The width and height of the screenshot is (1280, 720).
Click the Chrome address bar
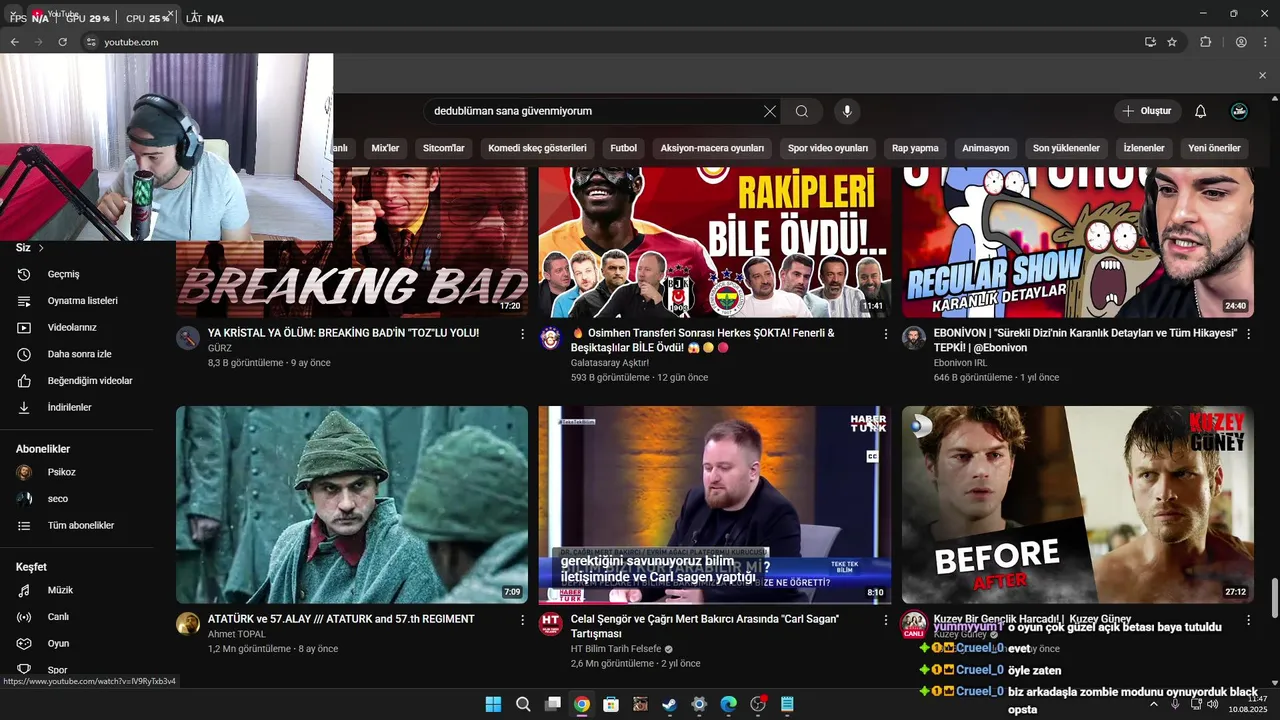pos(600,42)
